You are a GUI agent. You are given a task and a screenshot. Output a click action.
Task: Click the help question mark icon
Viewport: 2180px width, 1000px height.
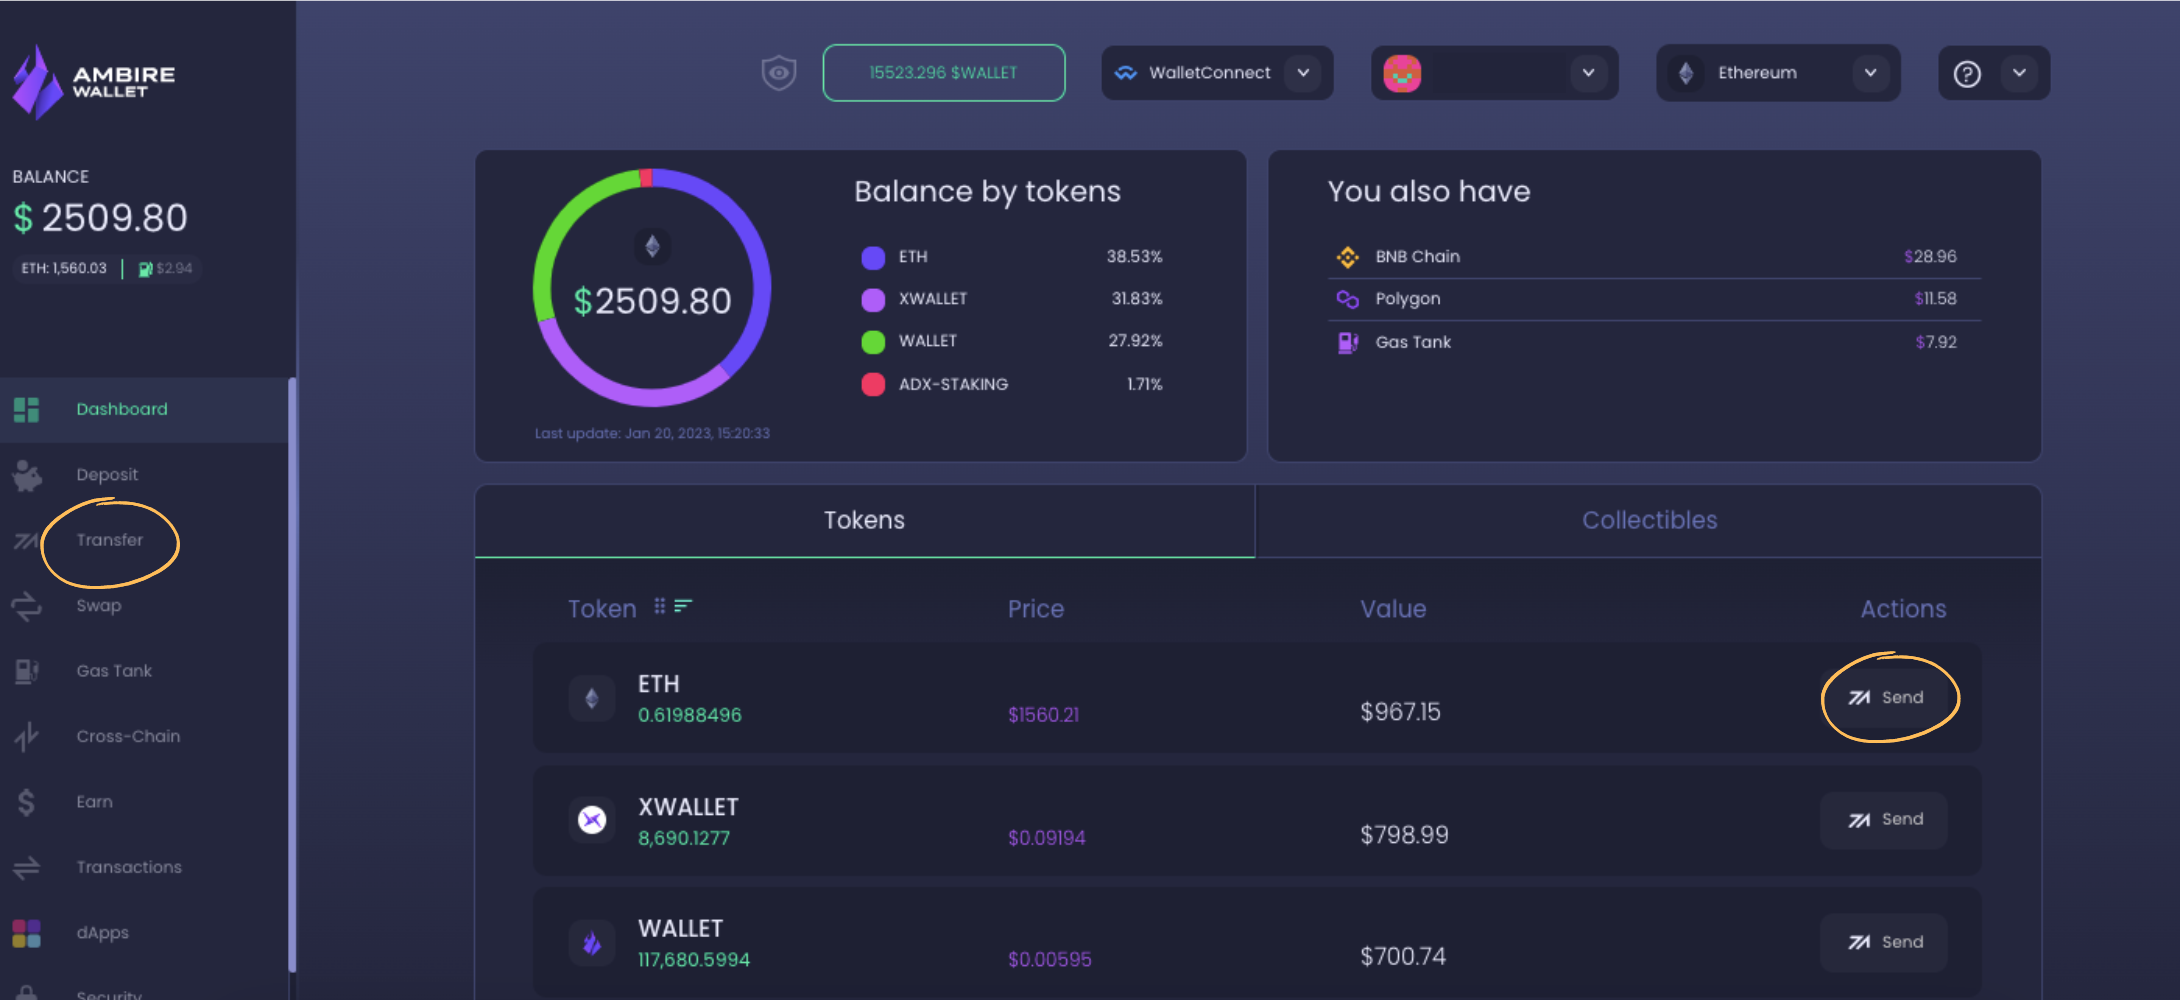pos(1967,74)
